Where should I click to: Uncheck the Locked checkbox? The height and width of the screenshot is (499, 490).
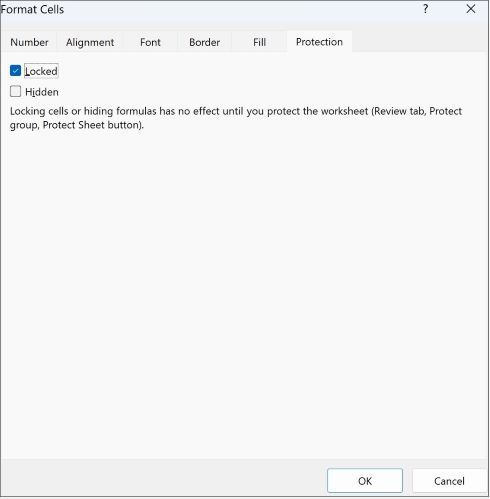[15, 71]
